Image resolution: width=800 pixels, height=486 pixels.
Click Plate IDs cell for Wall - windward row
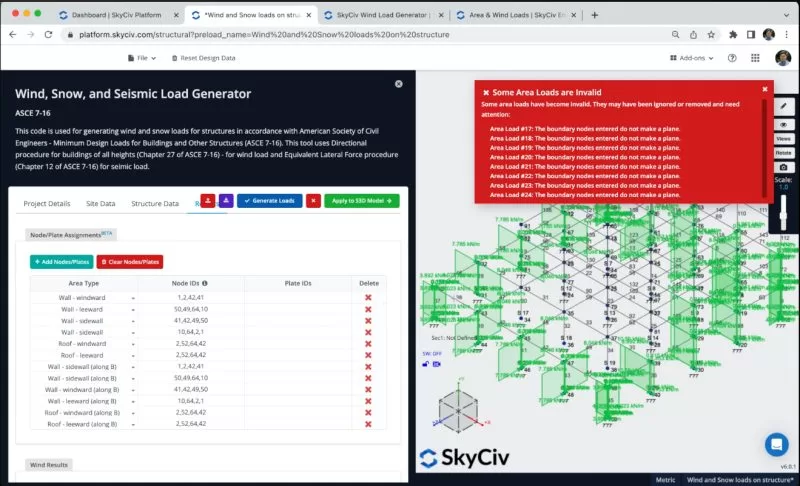point(298,297)
